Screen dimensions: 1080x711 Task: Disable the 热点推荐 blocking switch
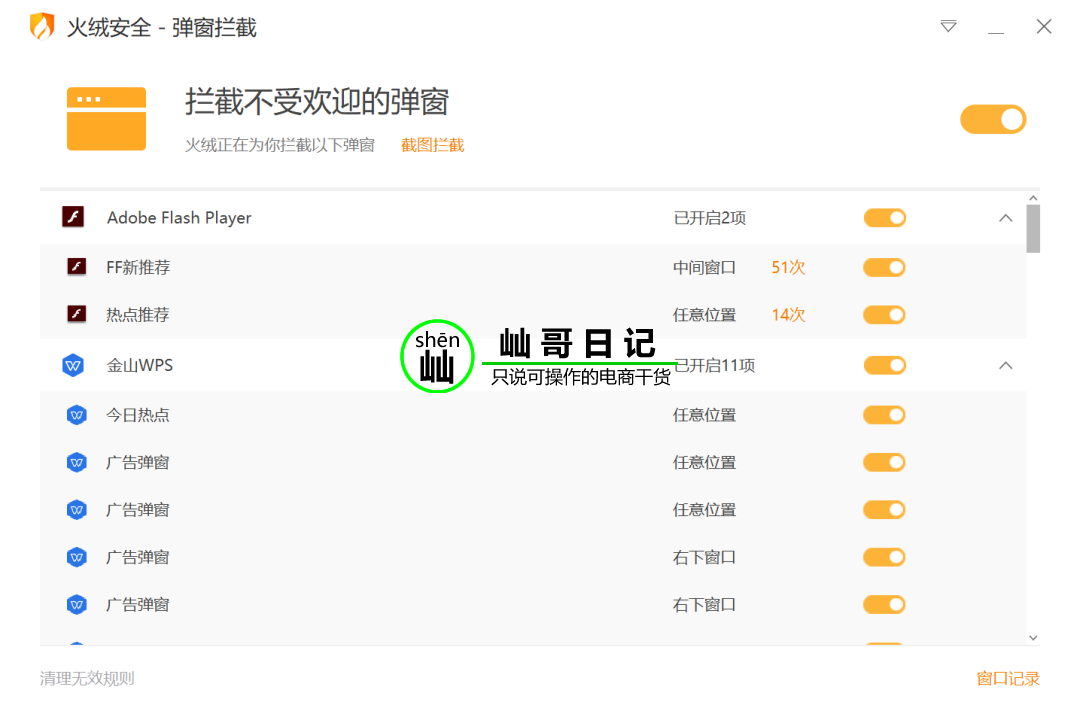click(884, 315)
